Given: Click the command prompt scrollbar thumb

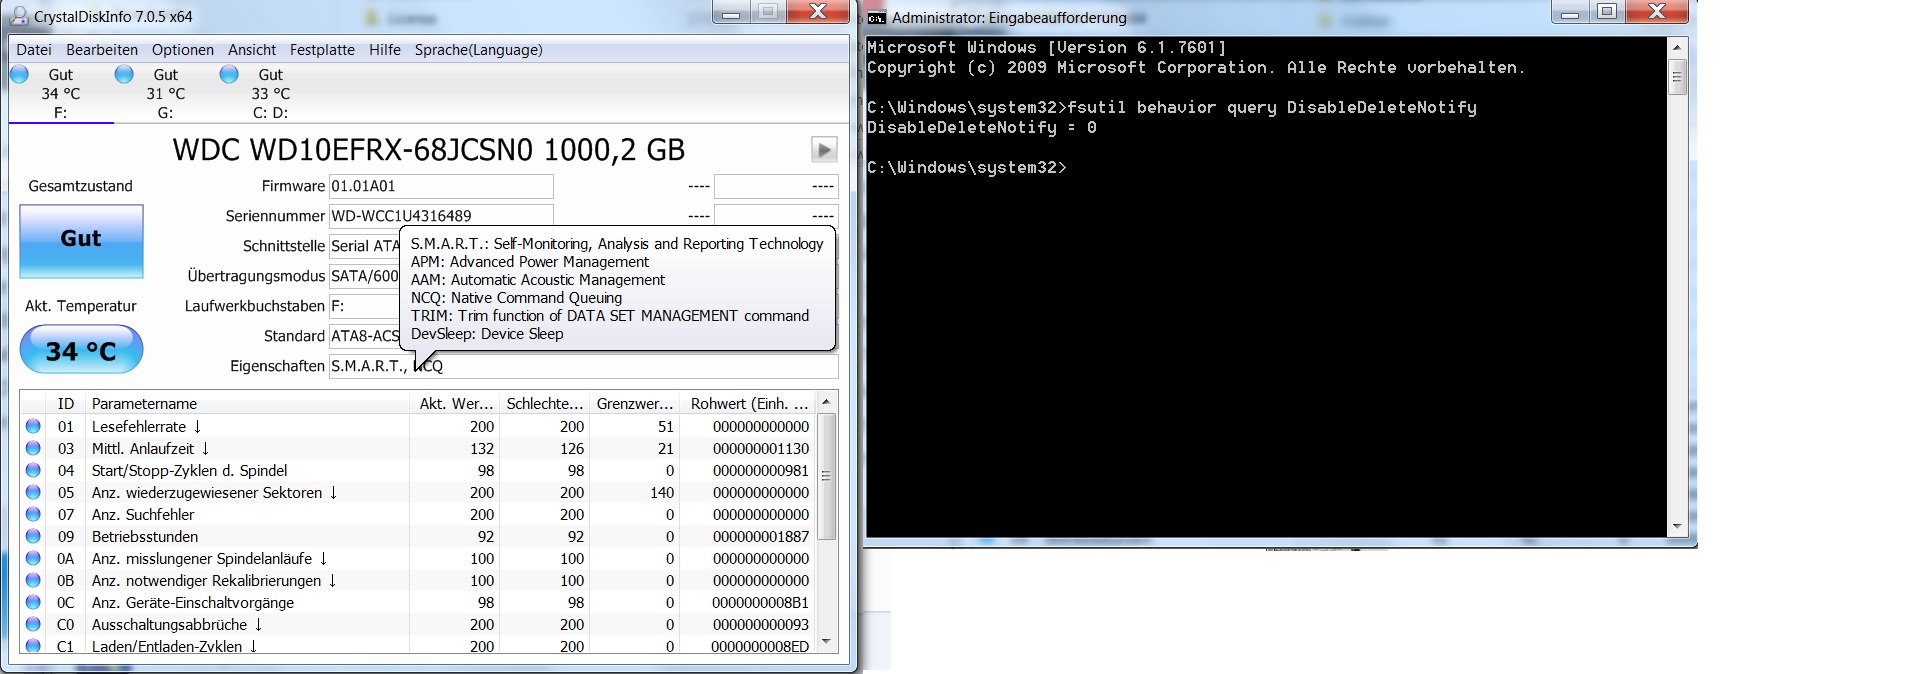Looking at the screenshot, I should [1677, 76].
